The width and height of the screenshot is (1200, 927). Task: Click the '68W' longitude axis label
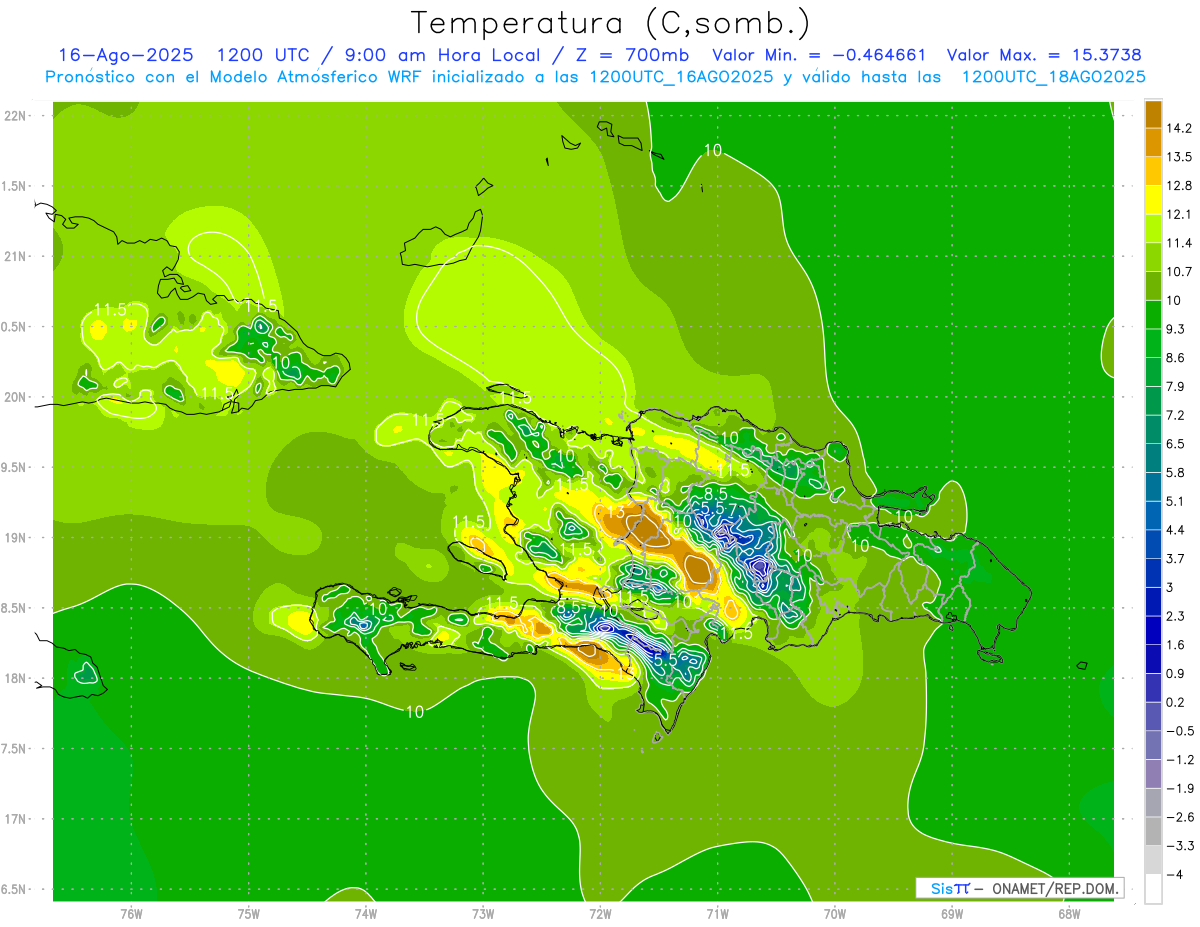(x=1068, y=913)
